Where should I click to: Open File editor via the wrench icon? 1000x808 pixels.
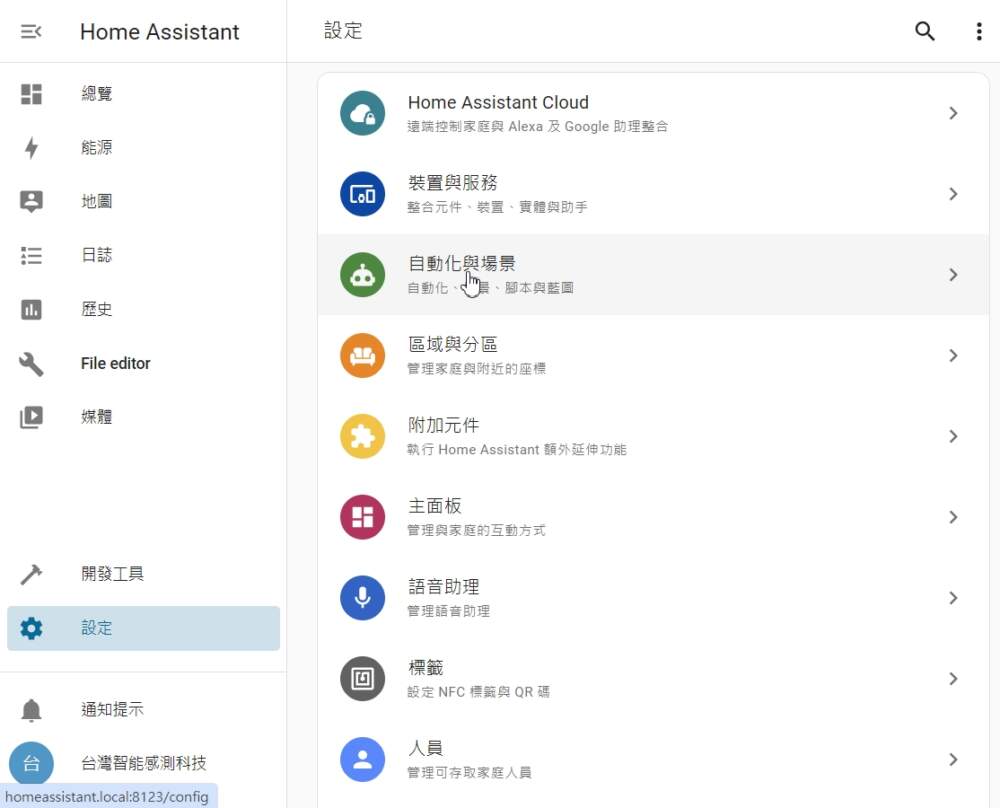point(30,363)
